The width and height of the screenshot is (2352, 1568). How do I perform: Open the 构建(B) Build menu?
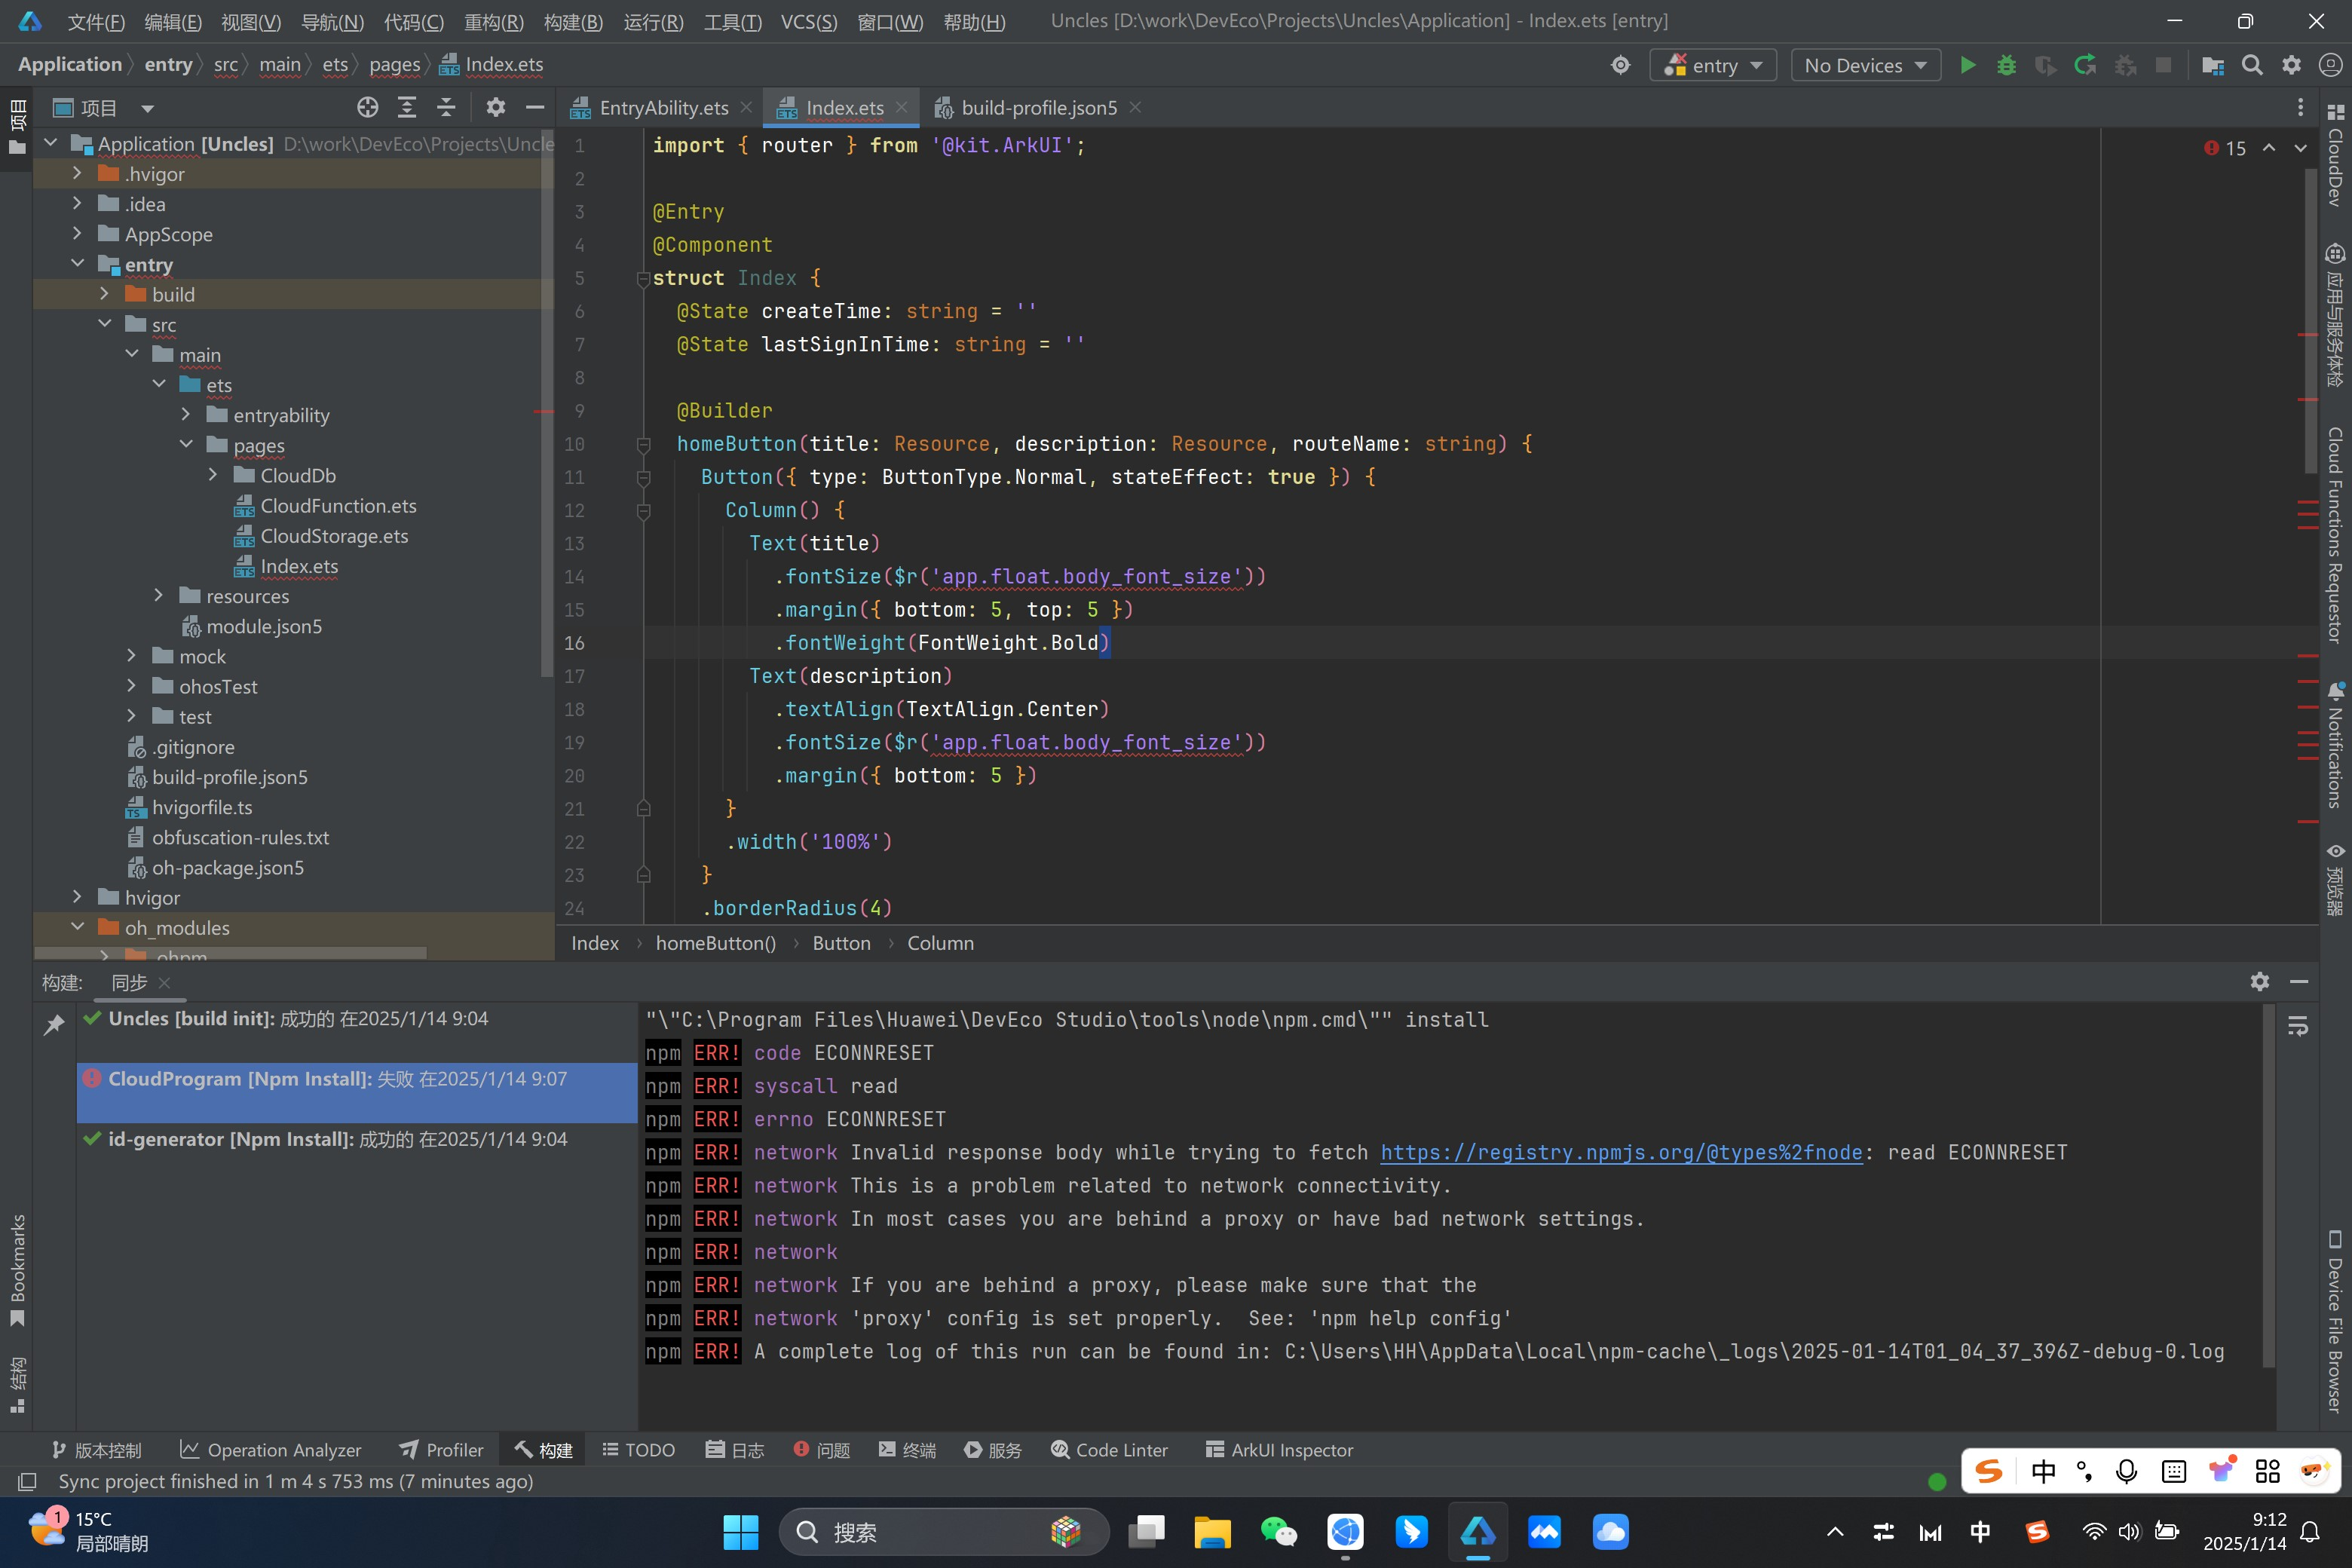(x=573, y=21)
